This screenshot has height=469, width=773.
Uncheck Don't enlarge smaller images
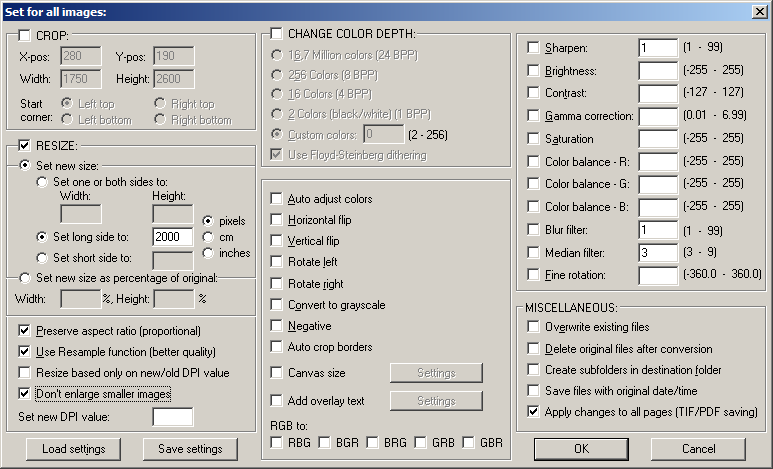(25, 394)
